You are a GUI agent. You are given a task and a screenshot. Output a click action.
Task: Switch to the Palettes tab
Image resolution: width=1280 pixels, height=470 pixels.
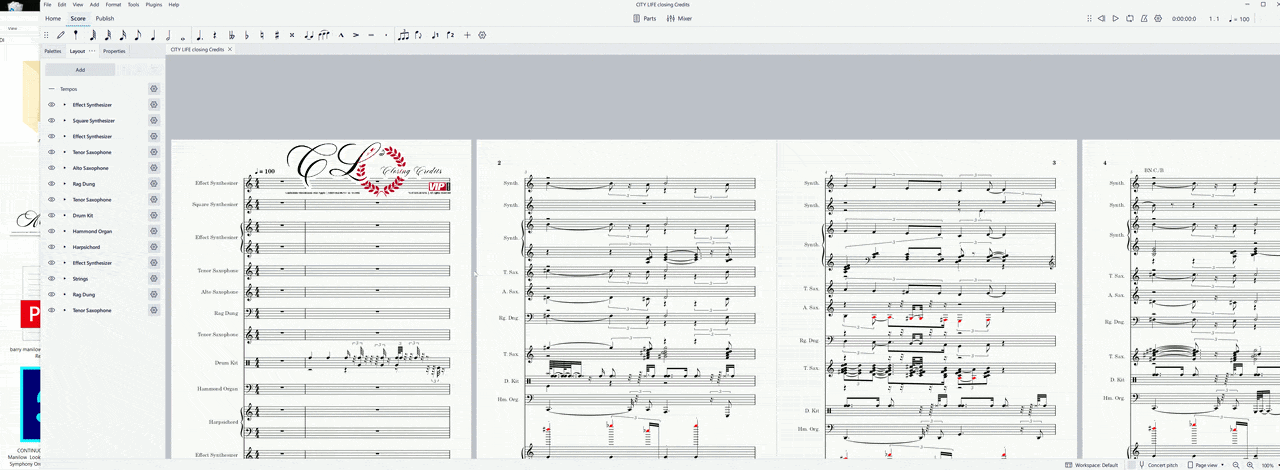52,50
